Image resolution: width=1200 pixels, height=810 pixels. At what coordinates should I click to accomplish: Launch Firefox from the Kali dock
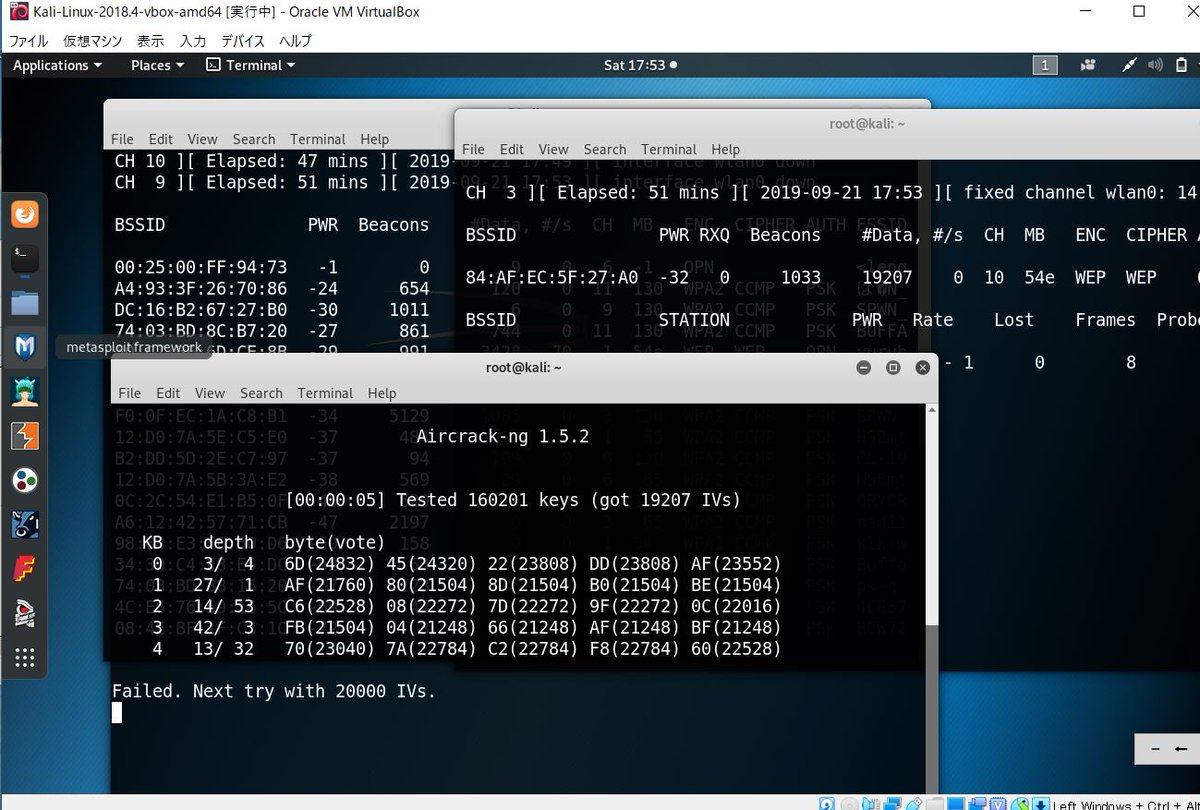25,214
